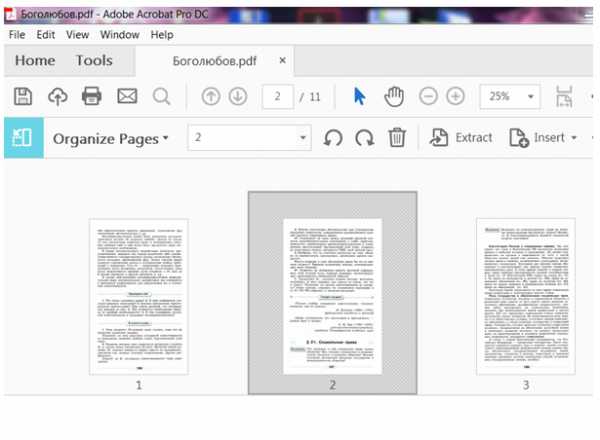Activate the Hand pan tool
Screen dimensions: 600x440
394,96
